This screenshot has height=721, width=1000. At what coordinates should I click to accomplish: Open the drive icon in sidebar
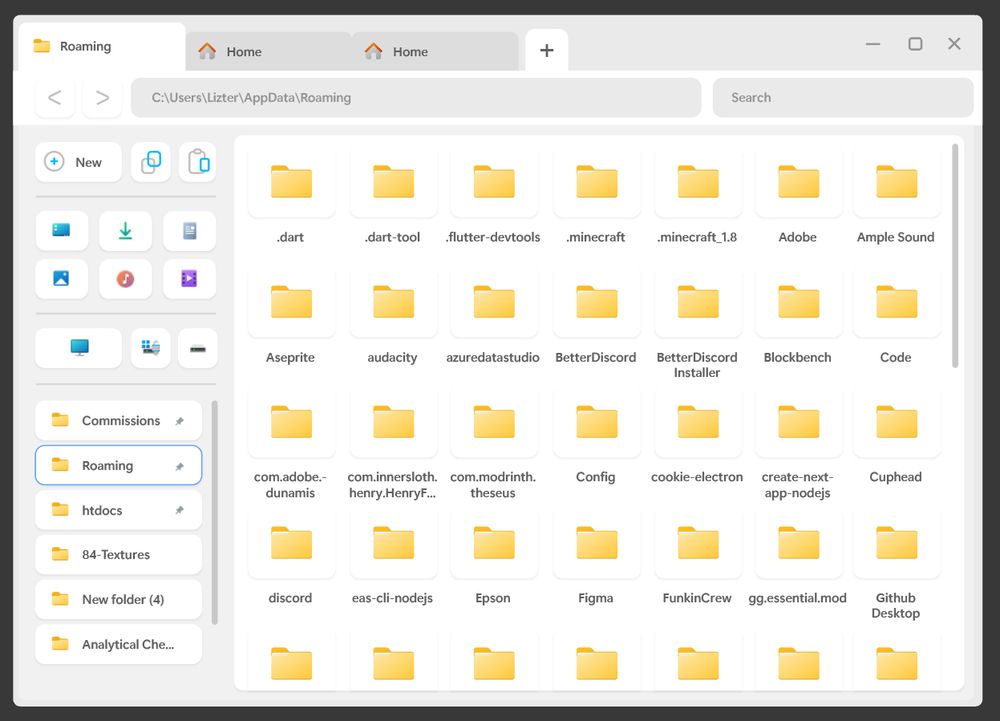click(x=198, y=347)
